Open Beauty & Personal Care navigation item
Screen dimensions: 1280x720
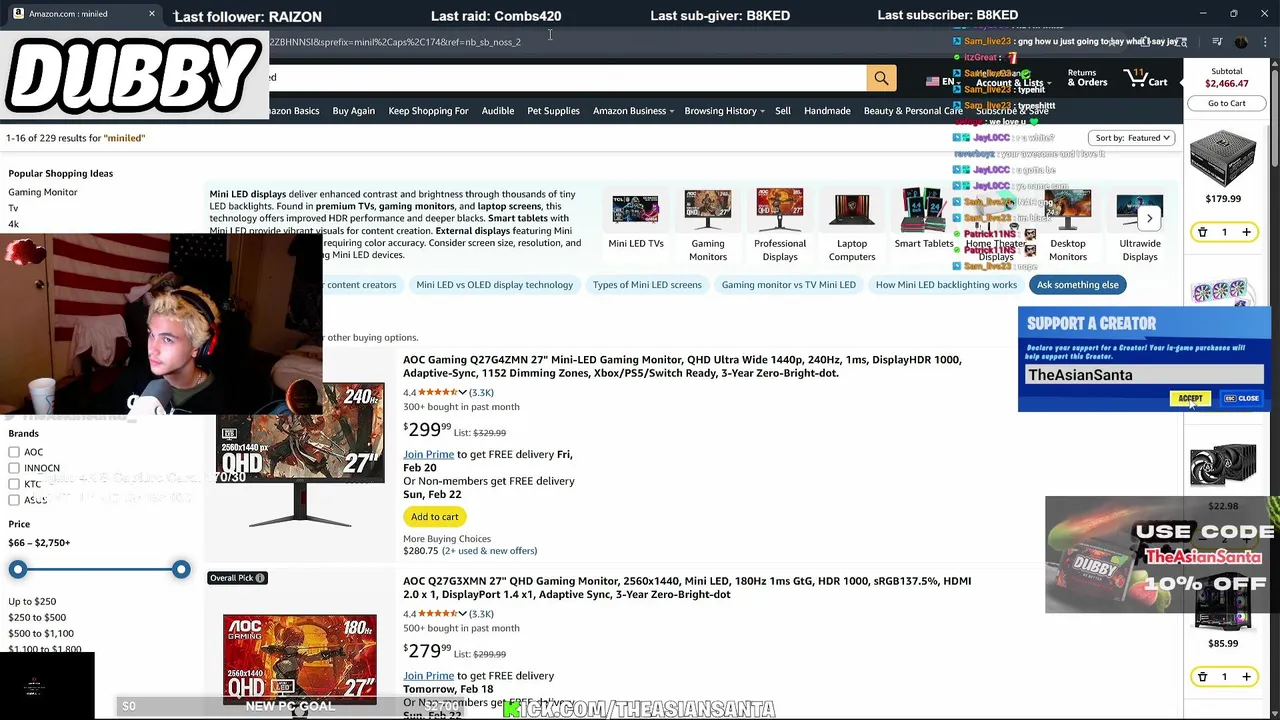click(x=913, y=111)
